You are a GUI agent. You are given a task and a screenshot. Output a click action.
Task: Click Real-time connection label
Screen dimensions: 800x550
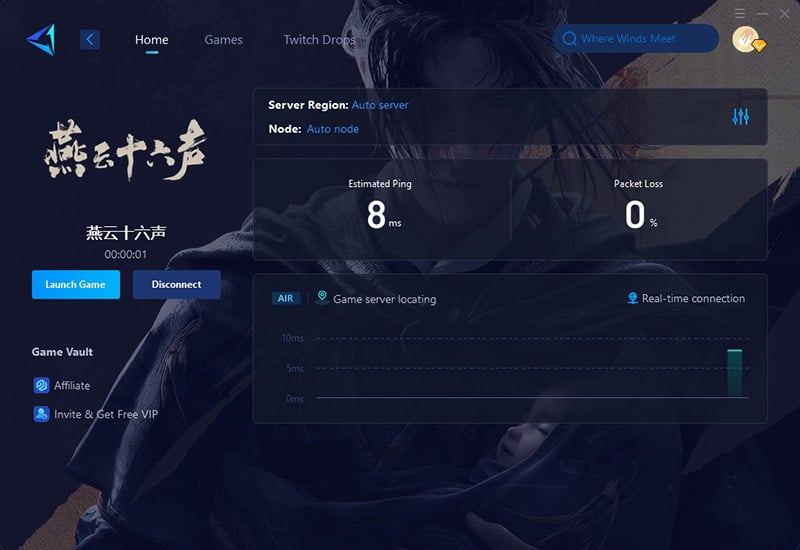(x=693, y=298)
